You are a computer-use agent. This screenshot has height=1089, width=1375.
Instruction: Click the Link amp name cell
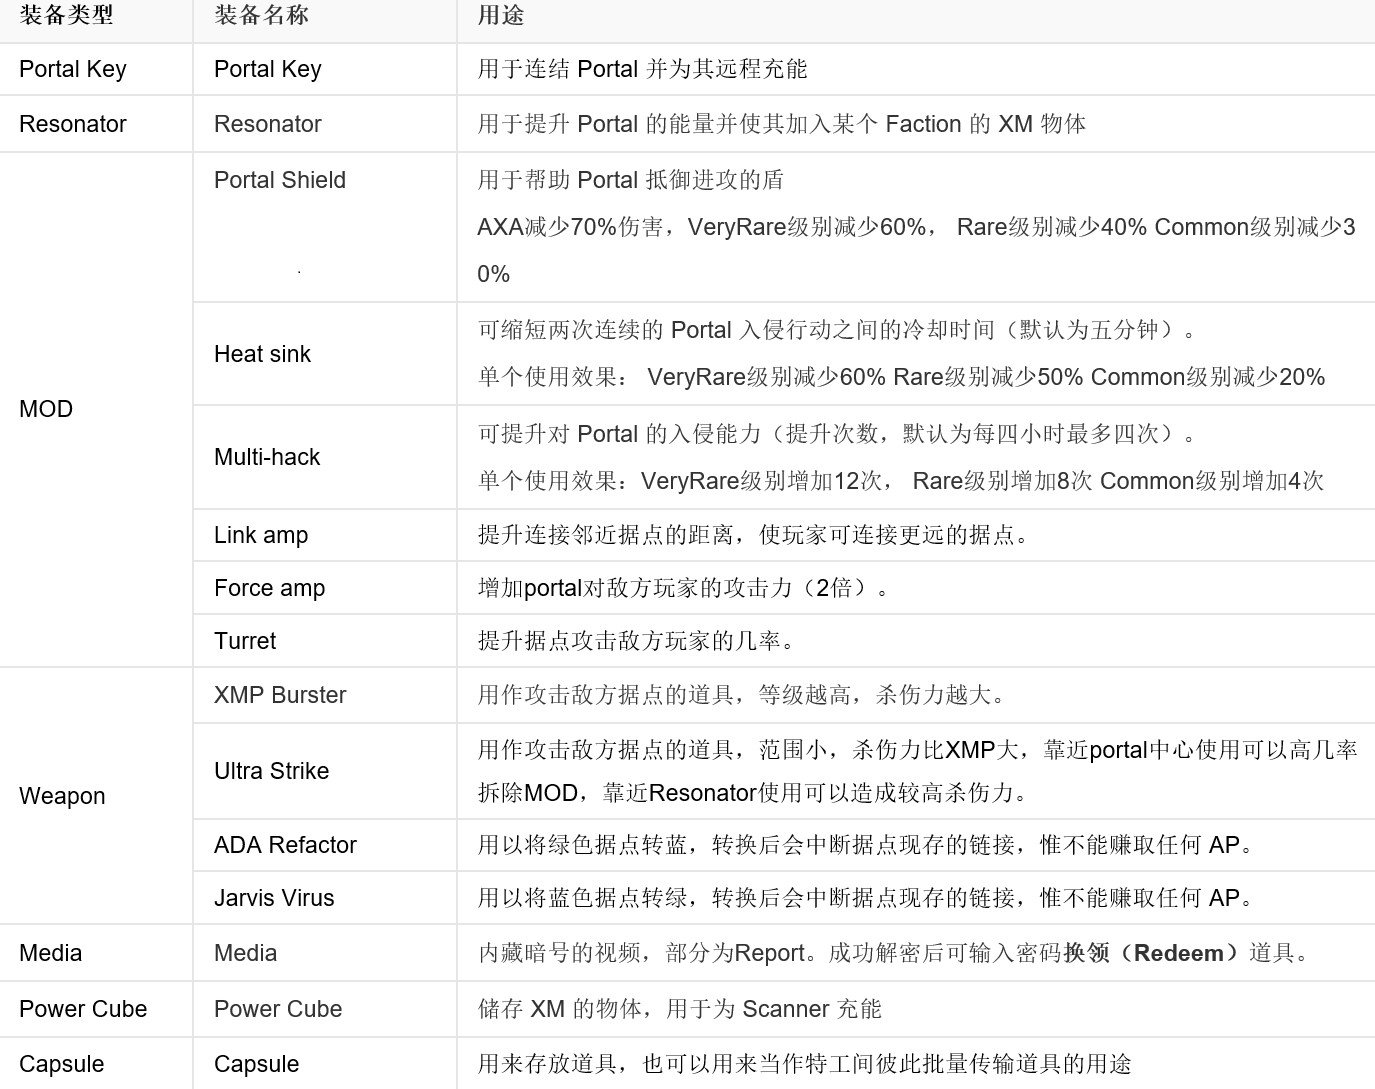[261, 535]
